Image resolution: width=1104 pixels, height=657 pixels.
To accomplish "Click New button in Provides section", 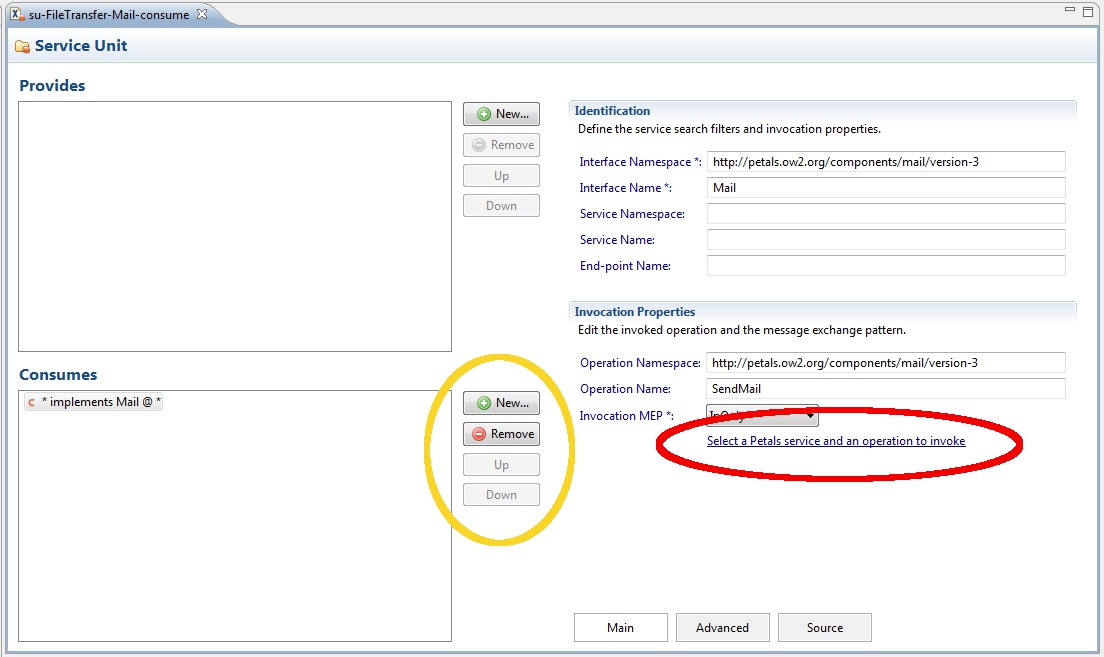I will [x=501, y=114].
